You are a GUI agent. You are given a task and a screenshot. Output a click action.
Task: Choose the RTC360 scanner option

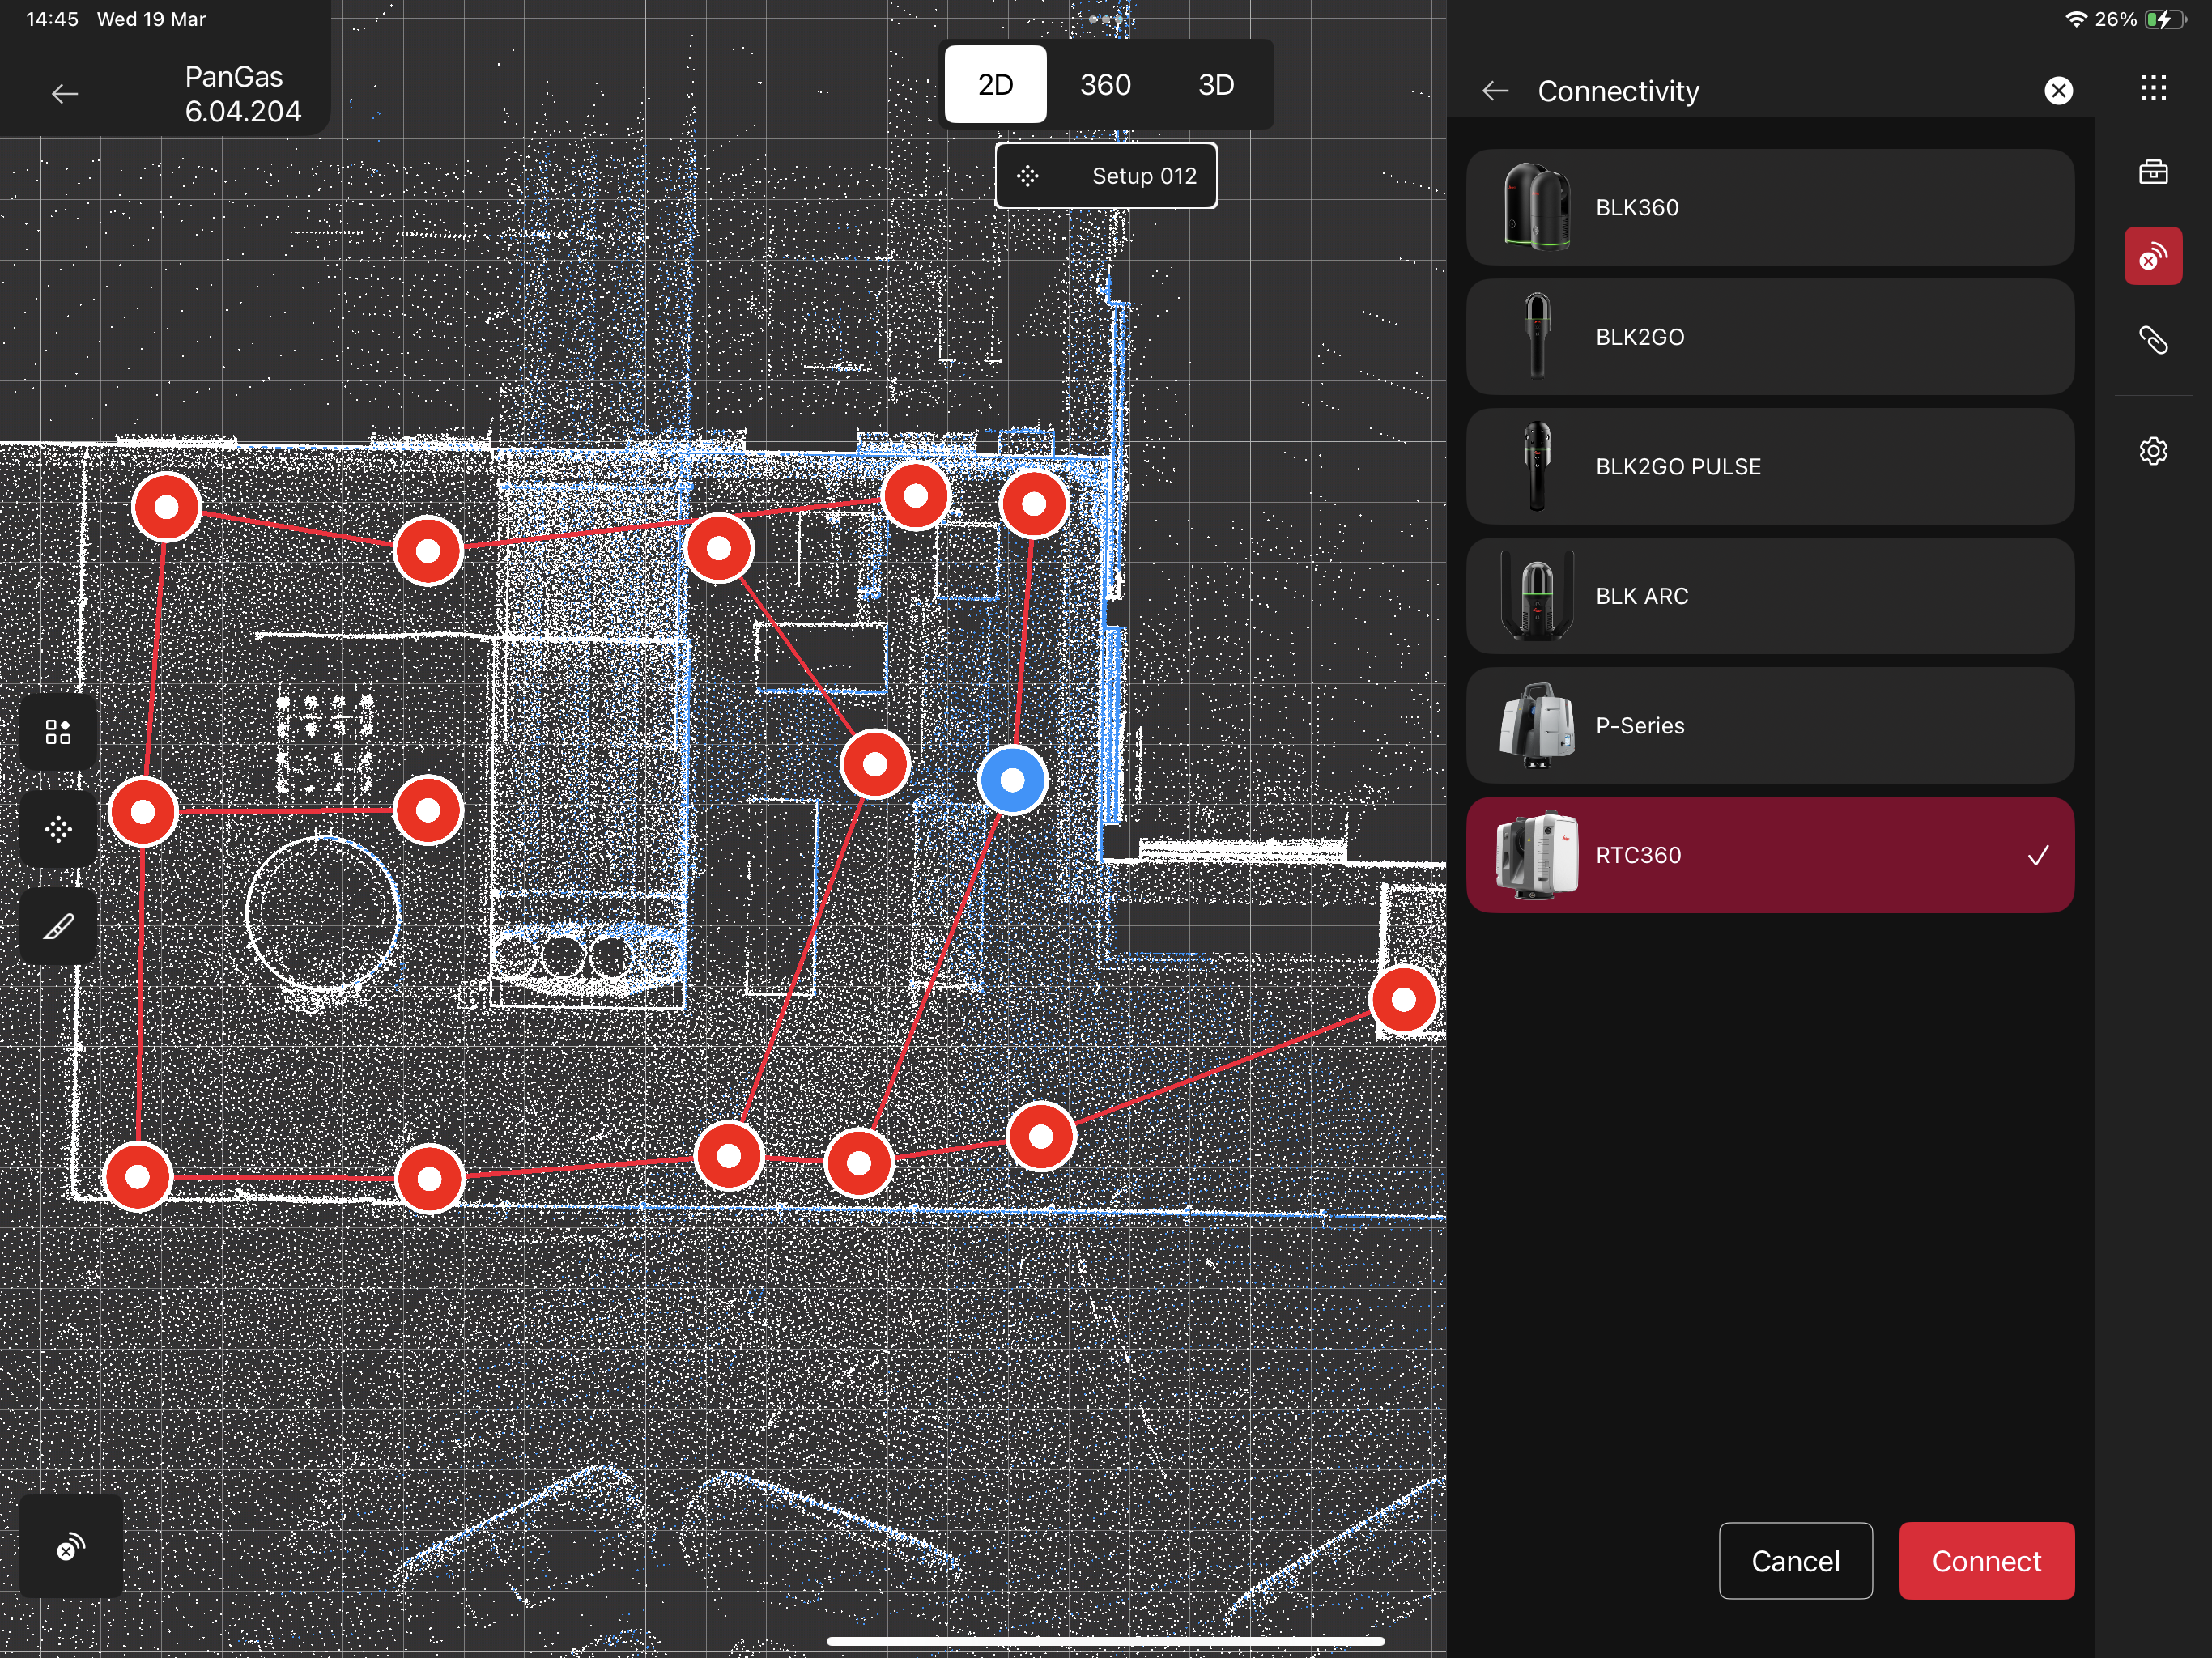click(x=1769, y=855)
